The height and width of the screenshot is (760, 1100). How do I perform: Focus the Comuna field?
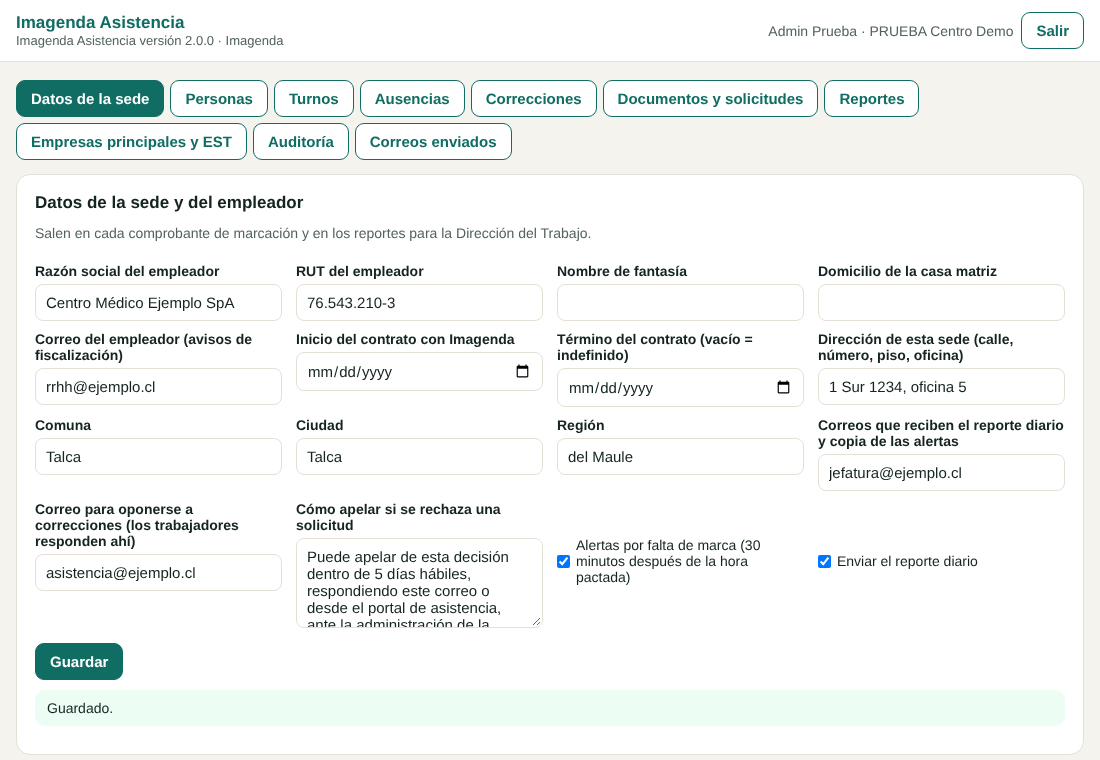point(159,457)
